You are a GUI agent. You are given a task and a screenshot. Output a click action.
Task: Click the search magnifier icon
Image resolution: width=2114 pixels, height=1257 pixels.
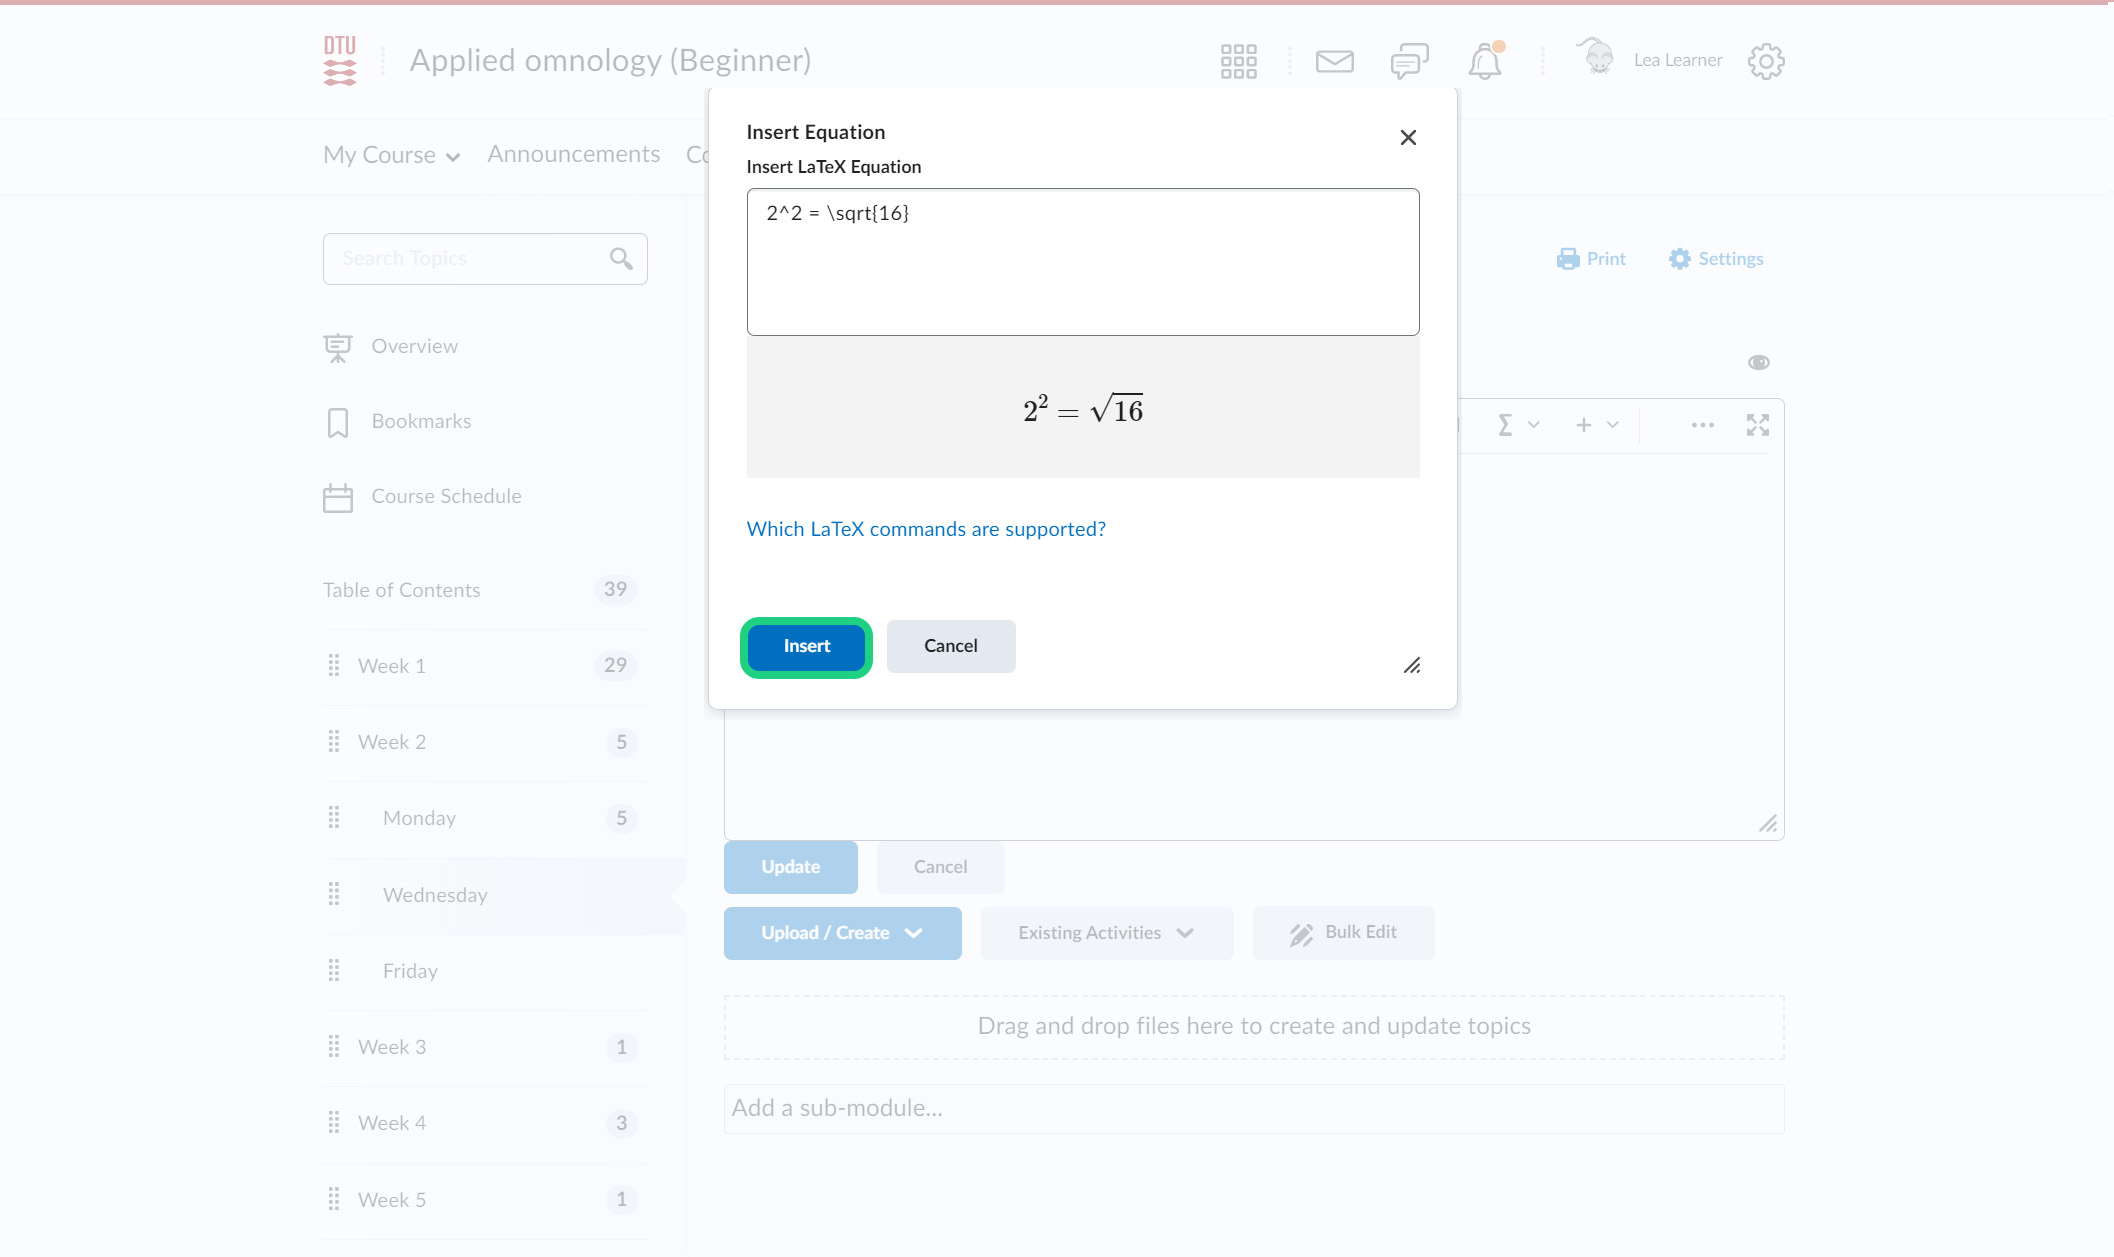coord(621,259)
